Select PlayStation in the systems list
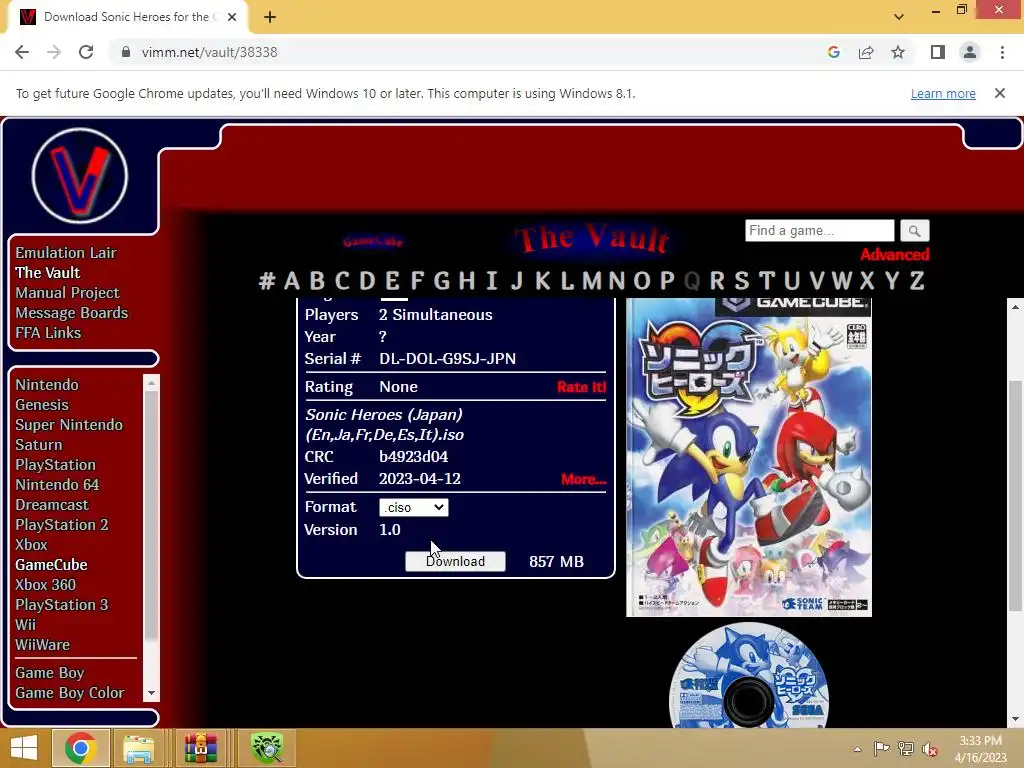1024x768 pixels. 56,465
